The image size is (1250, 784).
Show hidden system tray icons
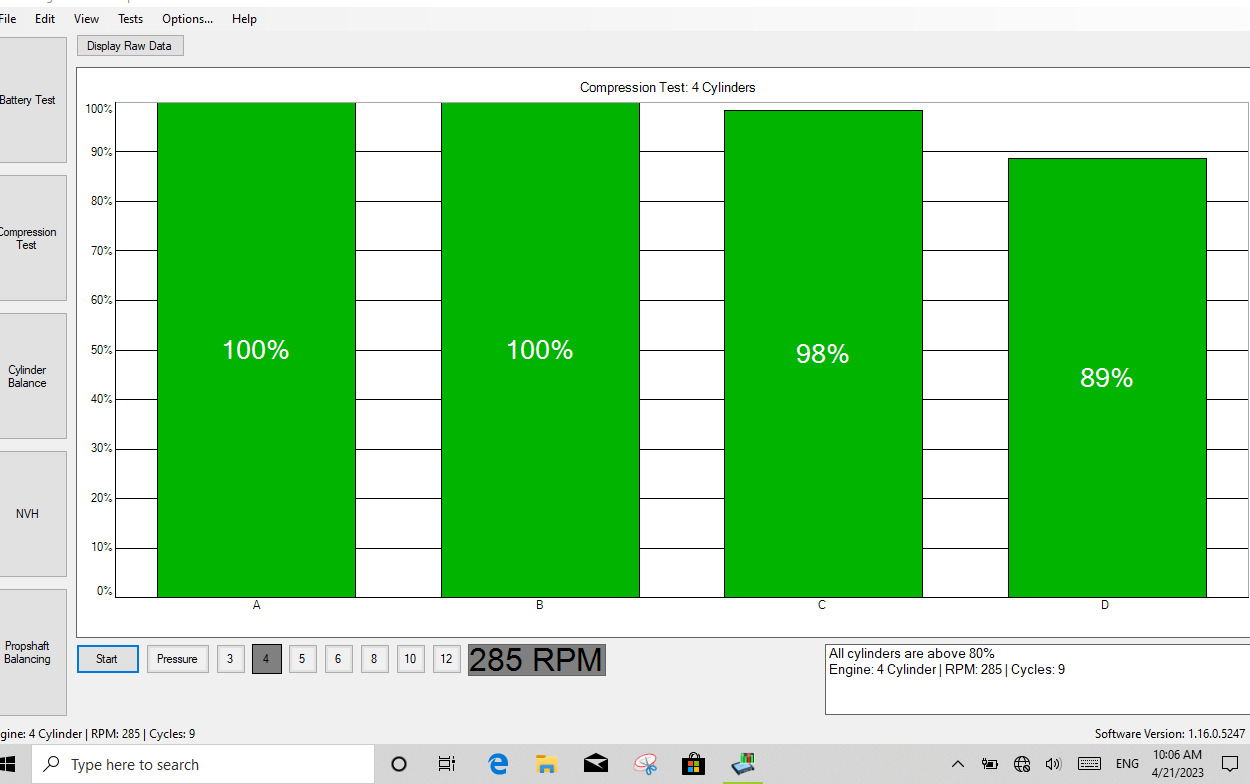click(x=958, y=765)
